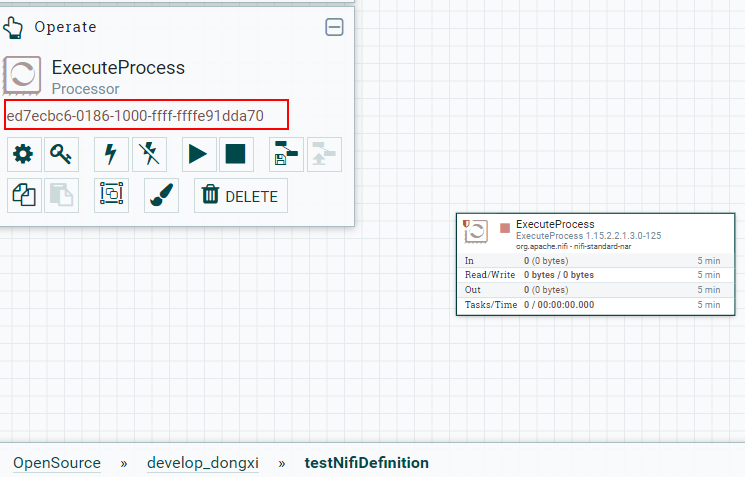The height and width of the screenshot is (477, 745).
Task: Open access policies key icon
Action: point(61,154)
